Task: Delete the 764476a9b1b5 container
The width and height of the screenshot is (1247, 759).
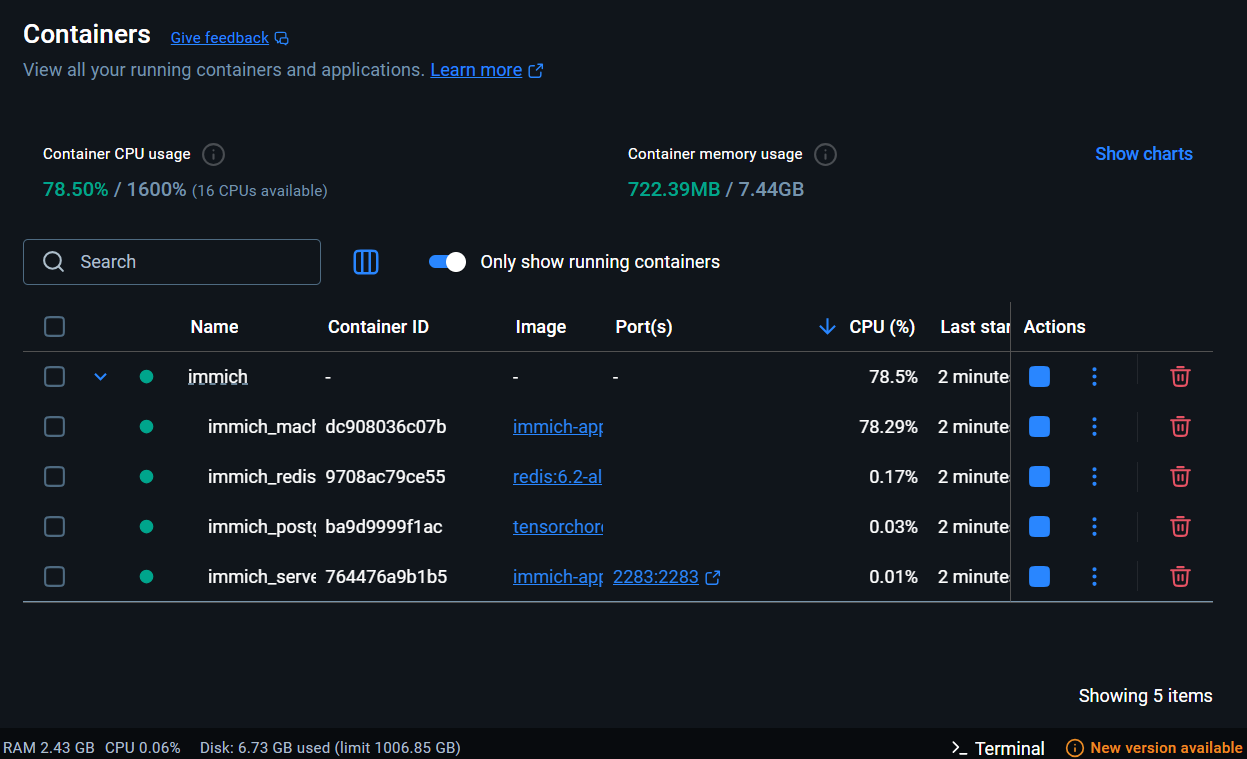Action: [1180, 577]
